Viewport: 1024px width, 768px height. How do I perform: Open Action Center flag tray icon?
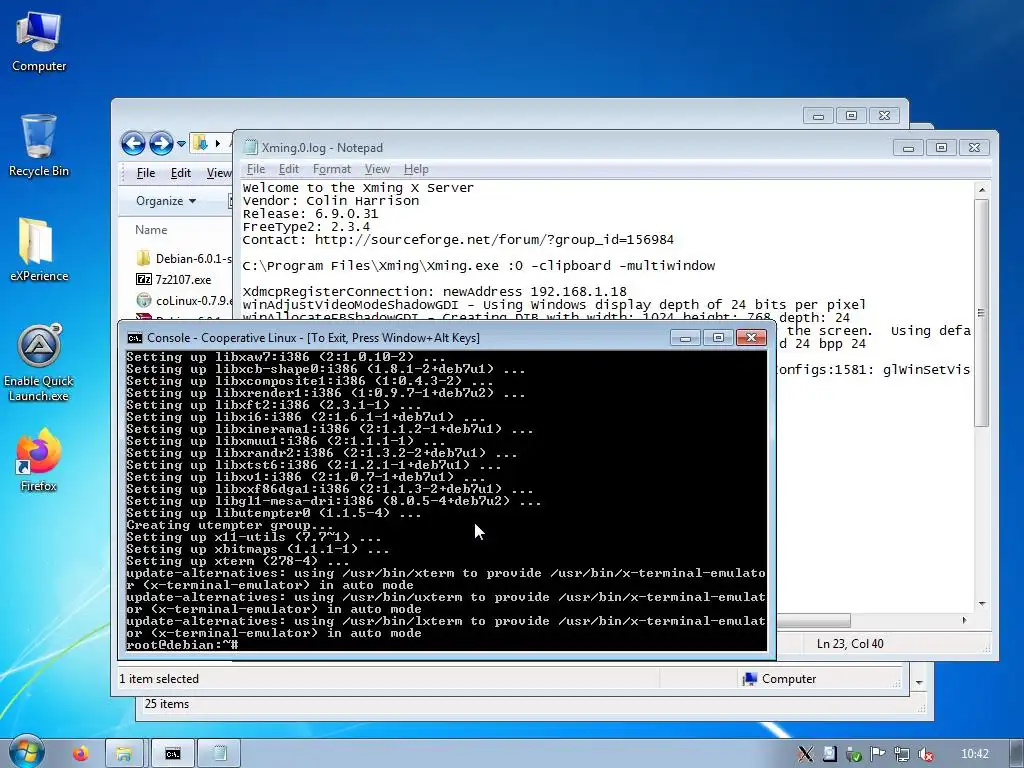(x=878, y=754)
